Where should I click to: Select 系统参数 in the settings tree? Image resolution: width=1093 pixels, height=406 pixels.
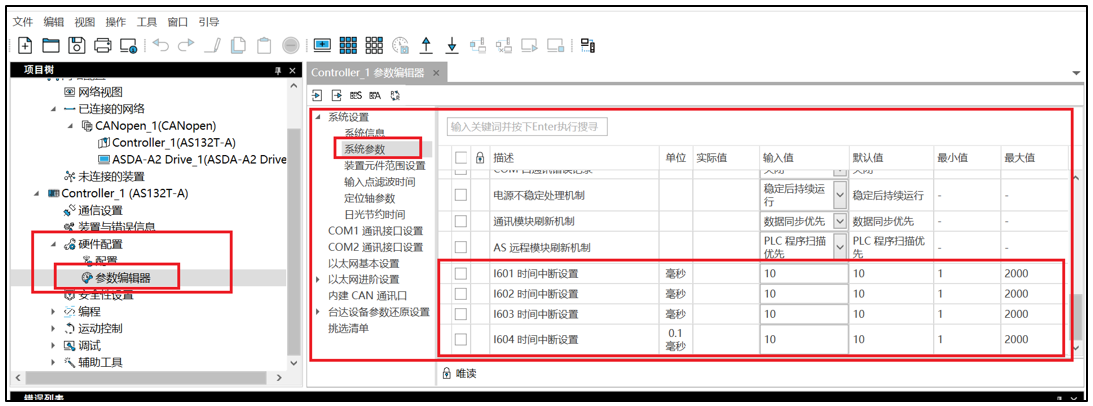(x=365, y=149)
